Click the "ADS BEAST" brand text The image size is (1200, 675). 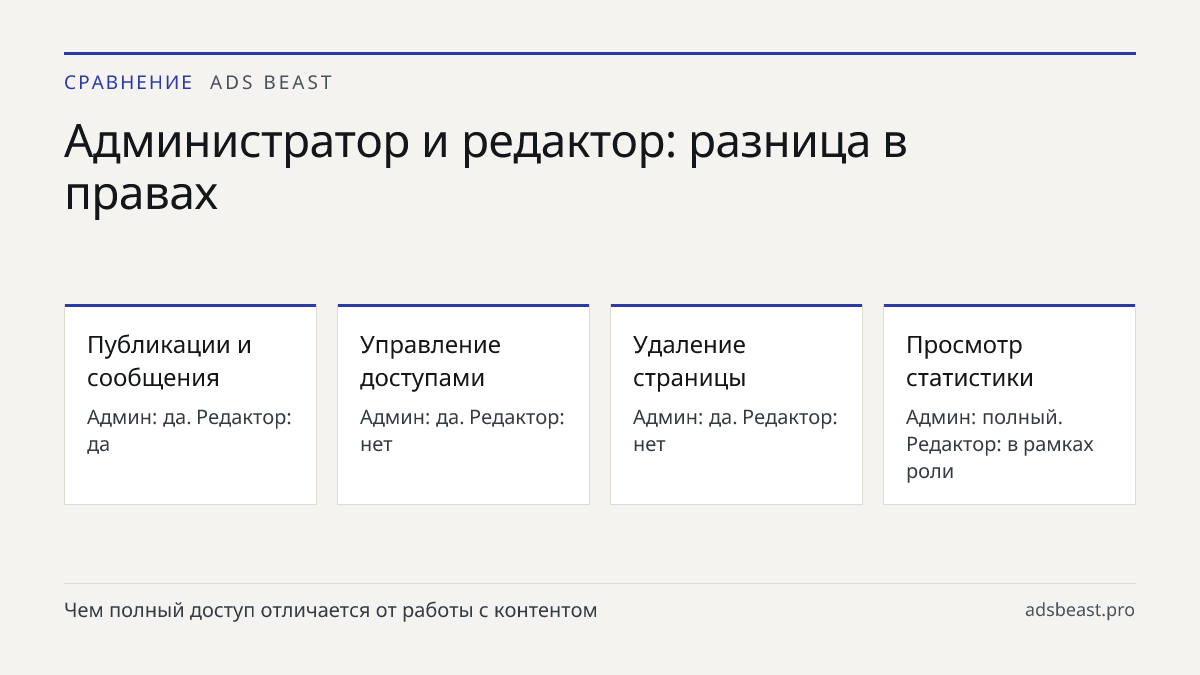[x=271, y=83]
